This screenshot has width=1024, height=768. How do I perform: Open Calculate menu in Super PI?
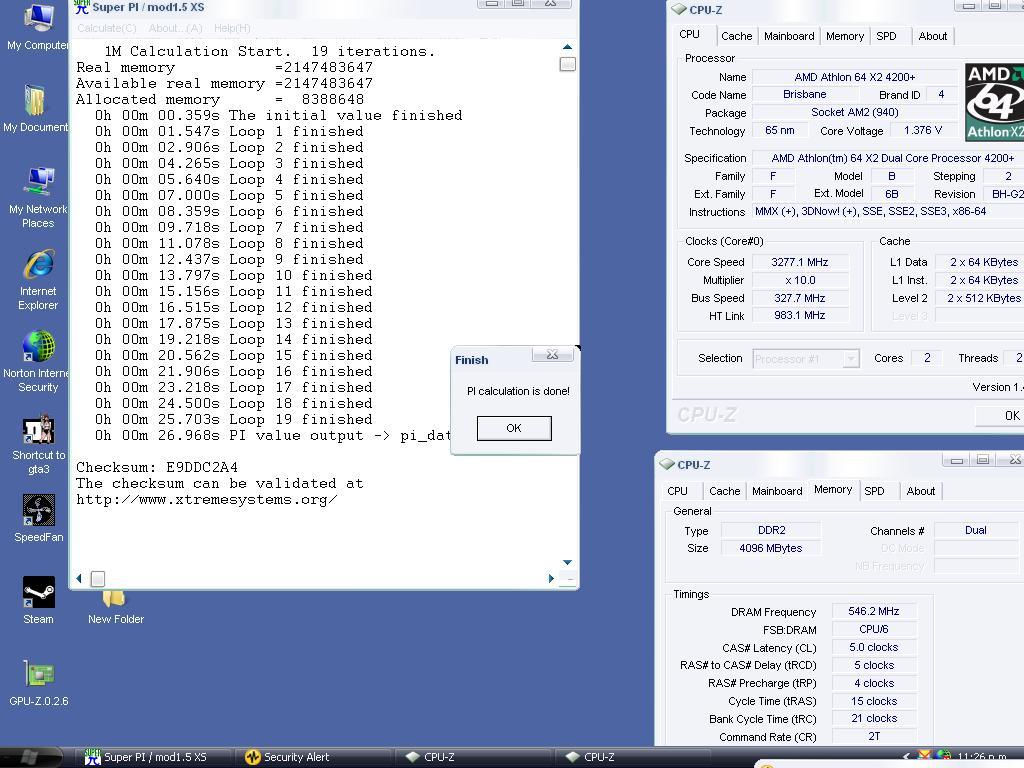click(106, 28)
